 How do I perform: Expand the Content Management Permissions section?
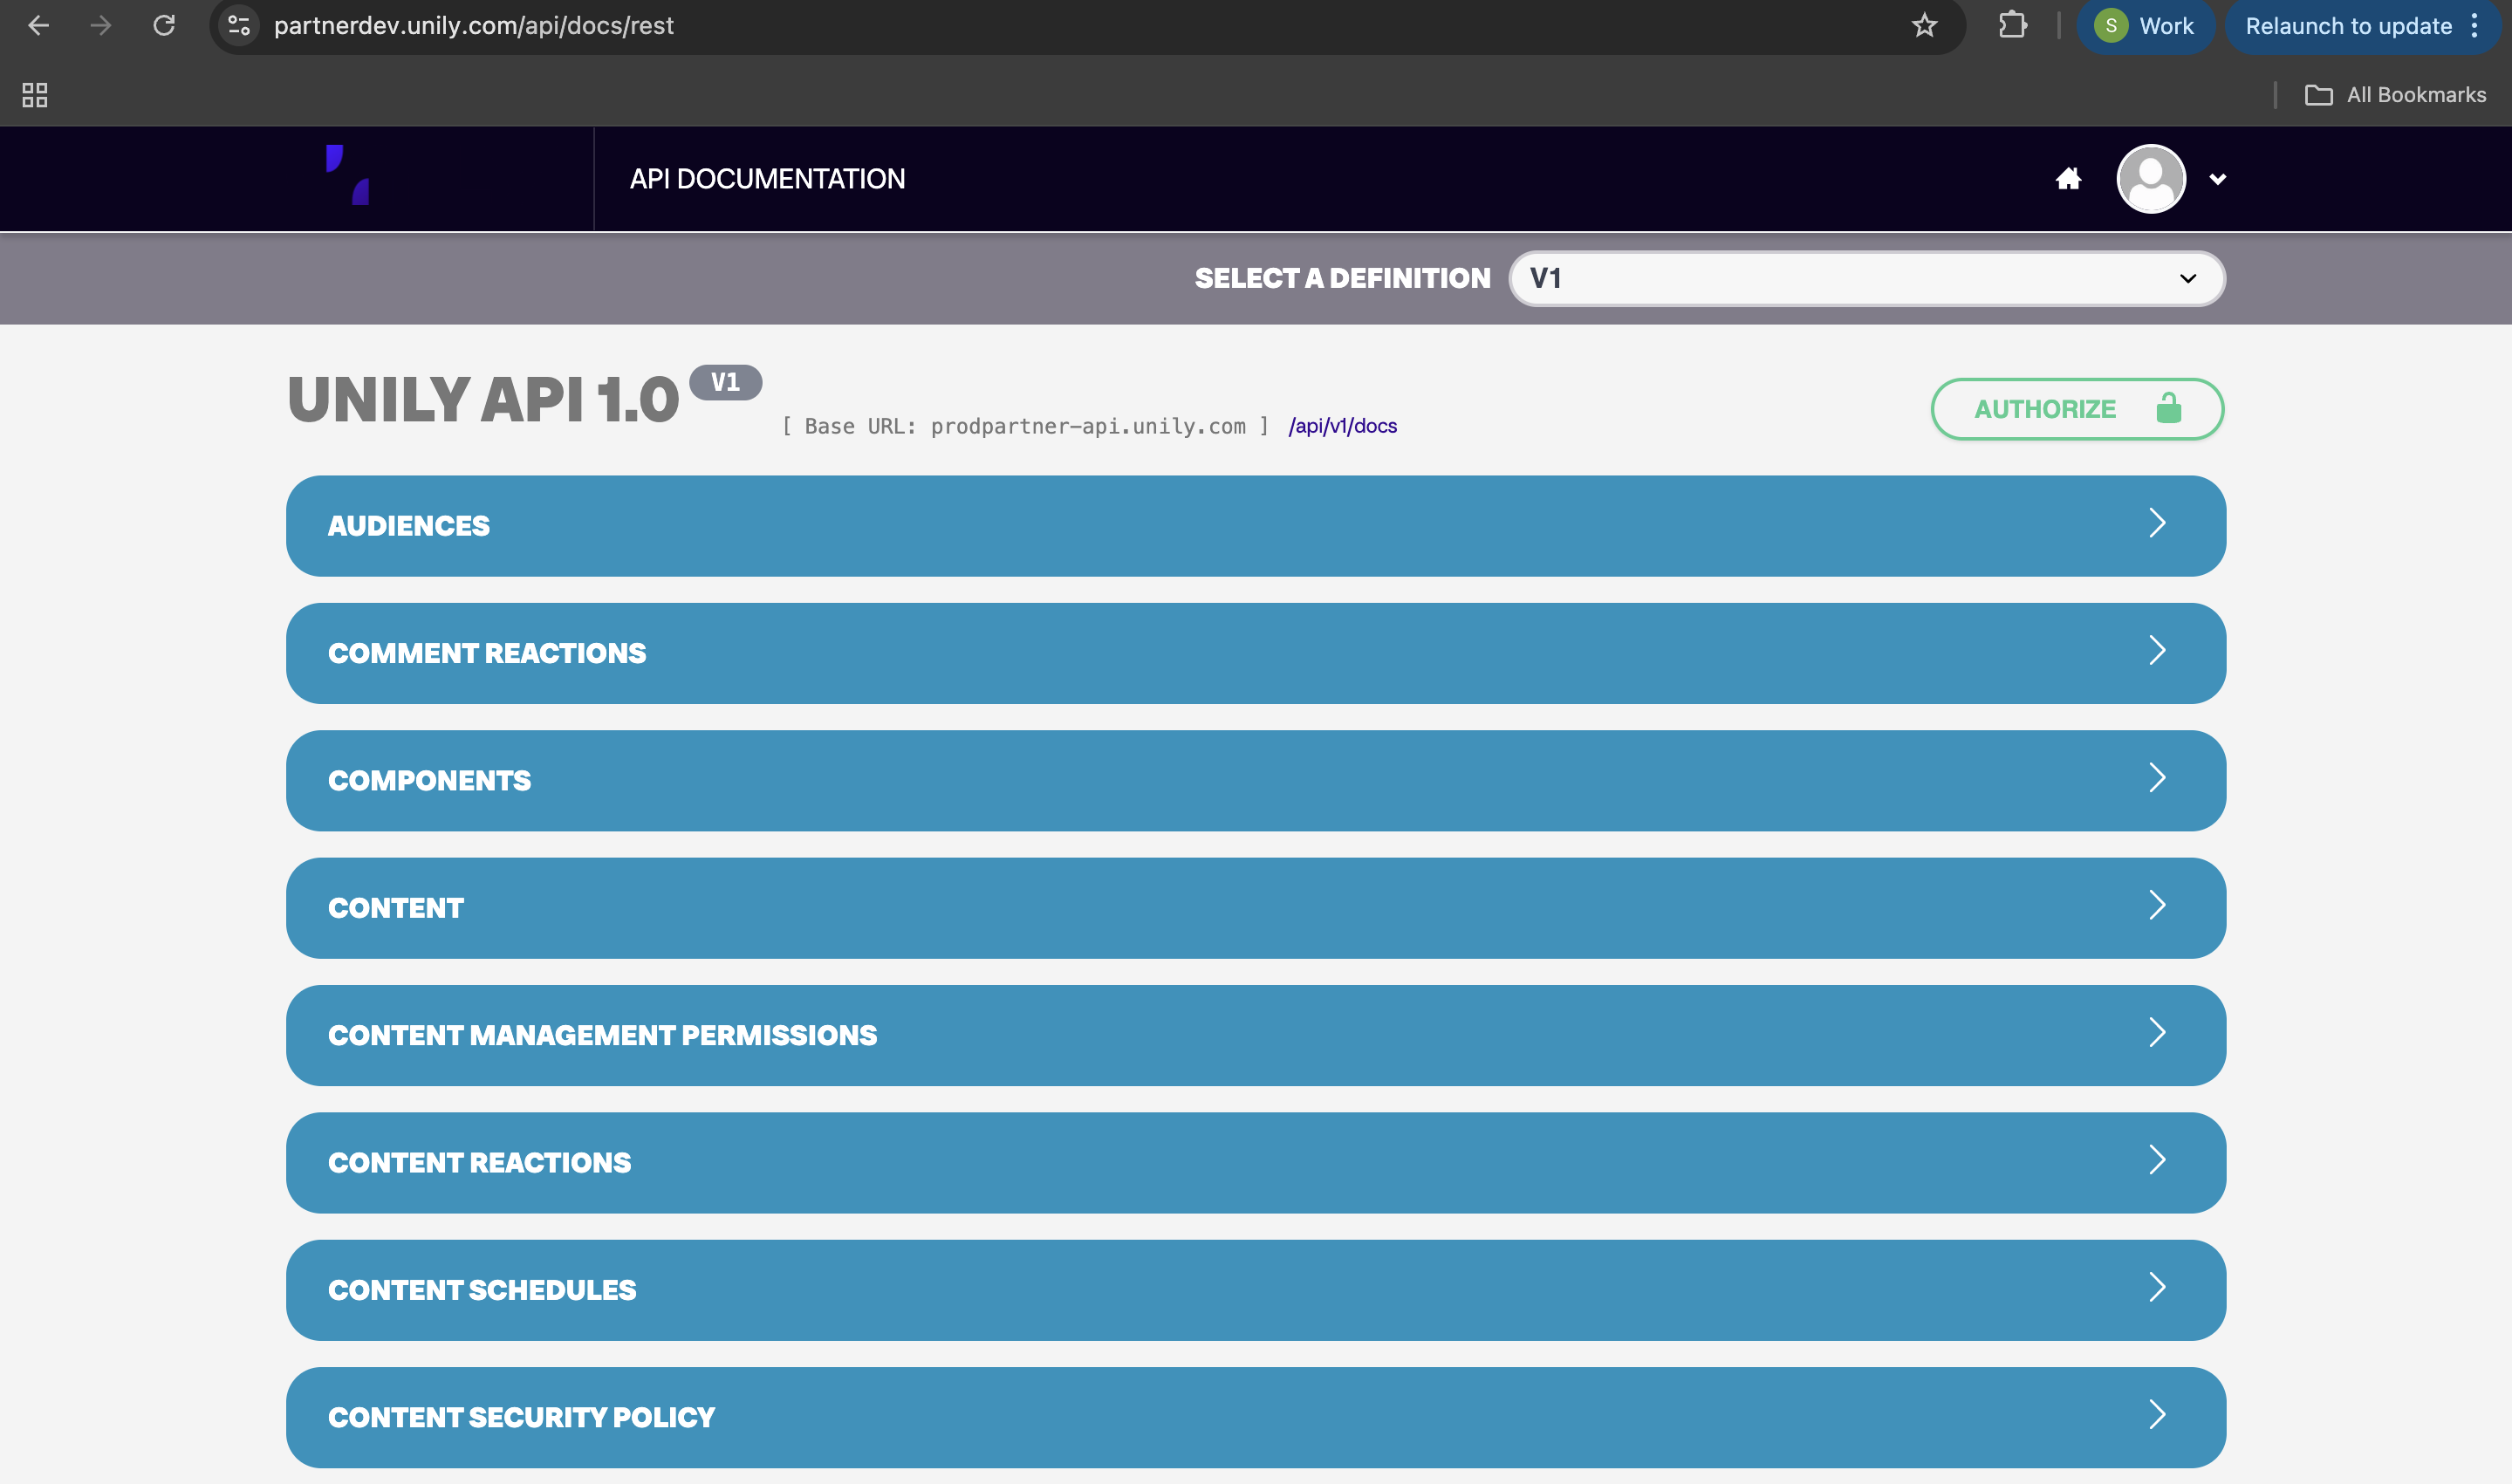1255,1035
